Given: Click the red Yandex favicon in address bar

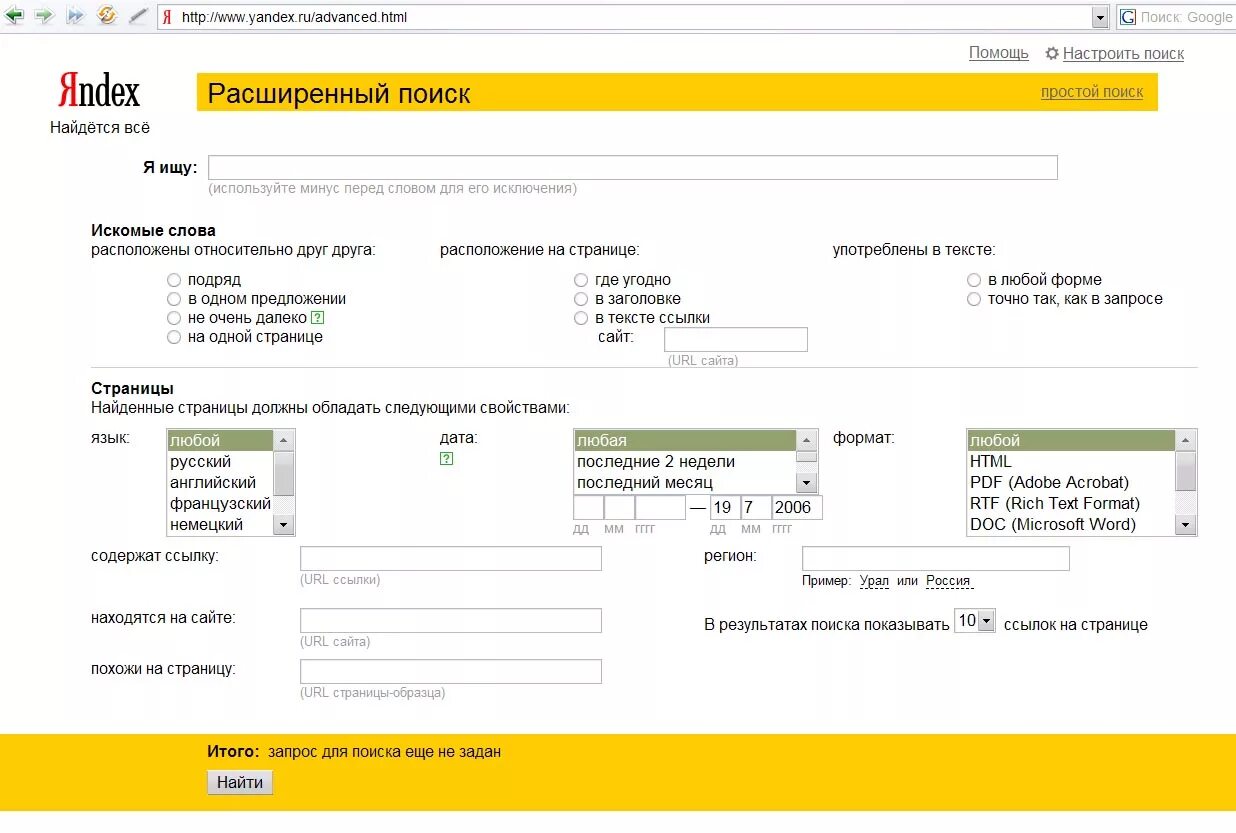Looking at the screenshot, I should point(167,17).
